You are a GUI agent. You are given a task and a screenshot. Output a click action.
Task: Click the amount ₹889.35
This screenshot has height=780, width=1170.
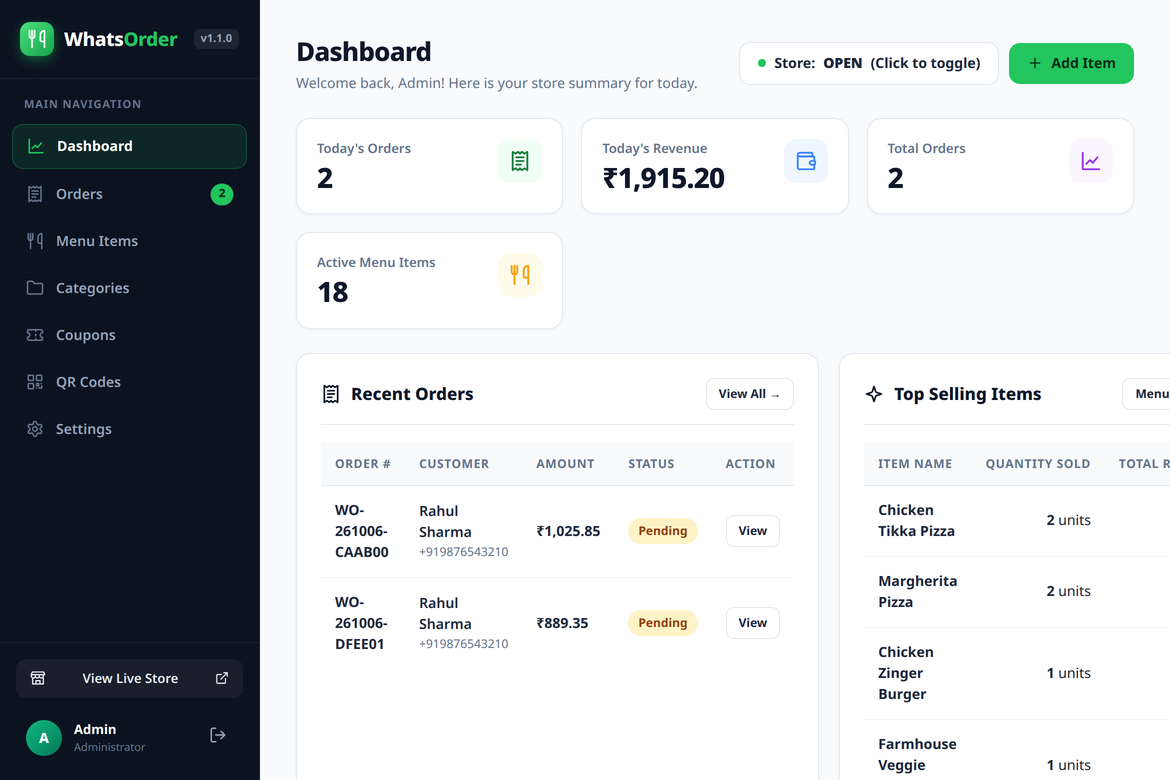[x=562, y=623]
